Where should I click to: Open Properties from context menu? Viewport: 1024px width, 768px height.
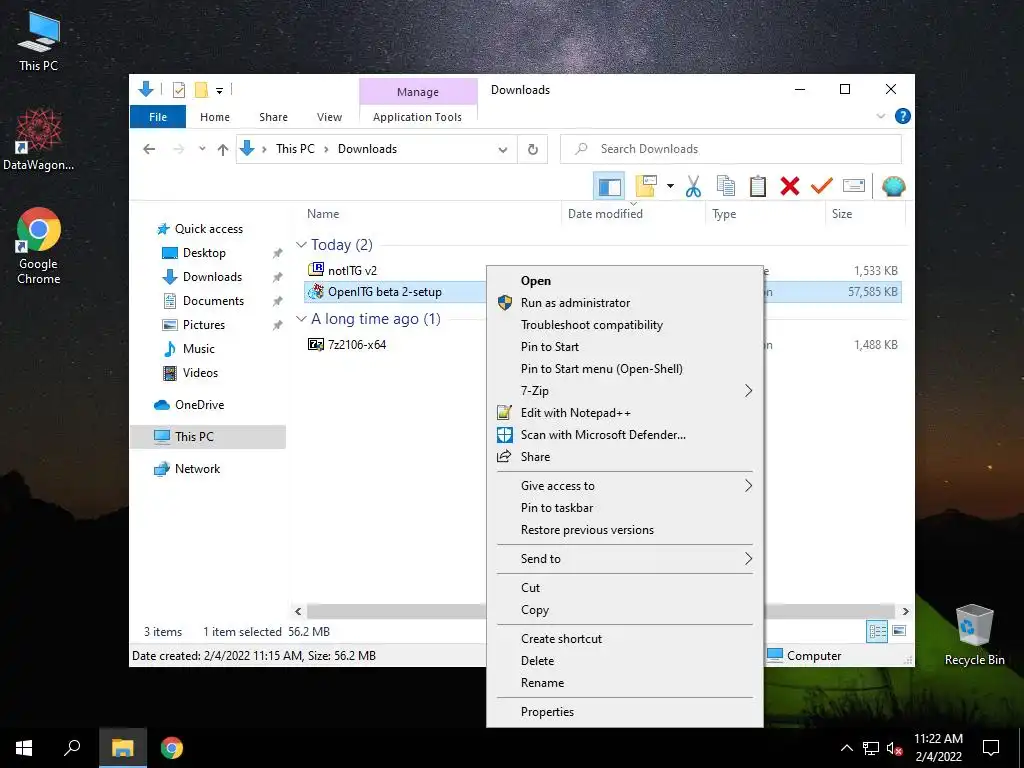pyautogui.click(x=625, y=712)
